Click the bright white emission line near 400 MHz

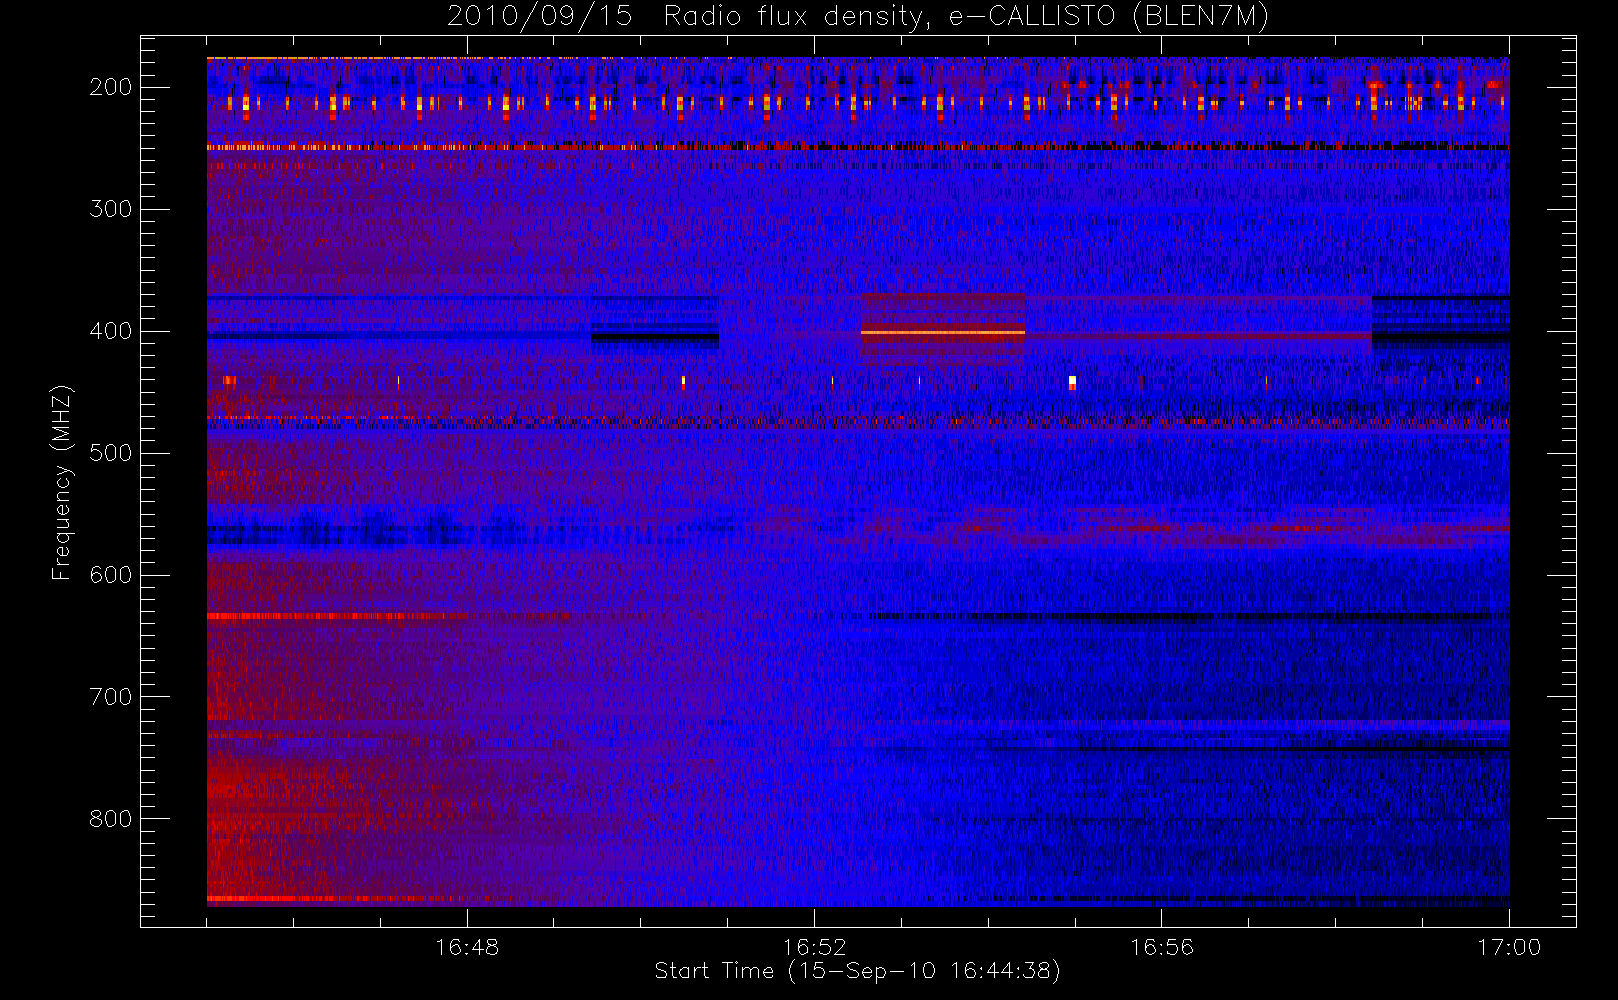pyautogui.click(x=943, y=332)
